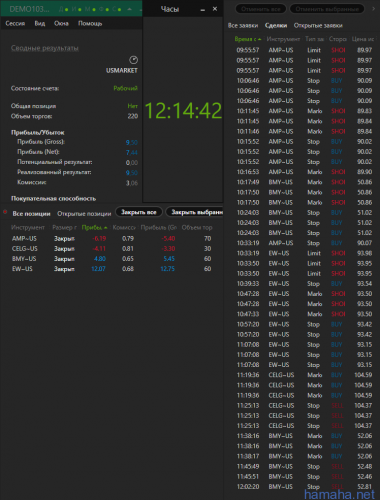The height and width of the screenshot is (500, 380).
Task: Click the Закрыть все button
Action: [139, 212]
